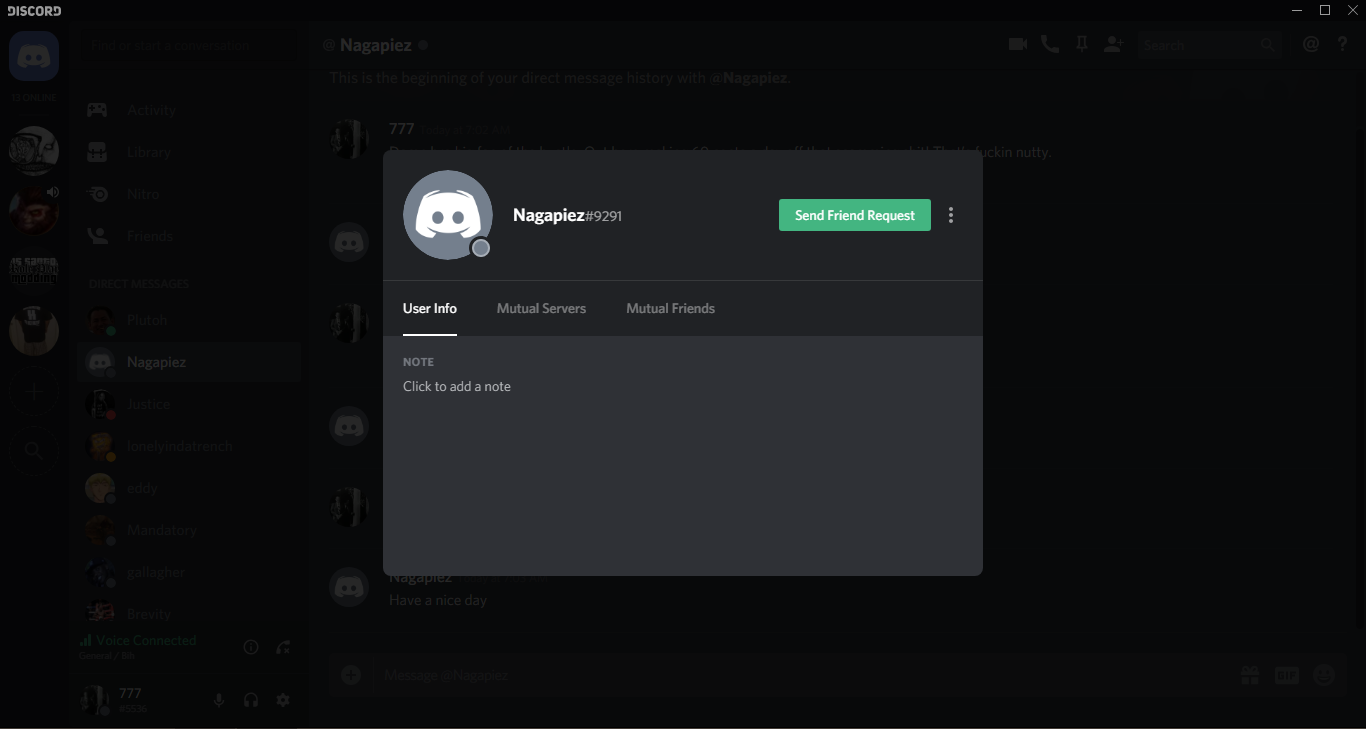Open the server with the speaker indicator
This screenshot has height=729, width=1366.
[x=34, y=209]
